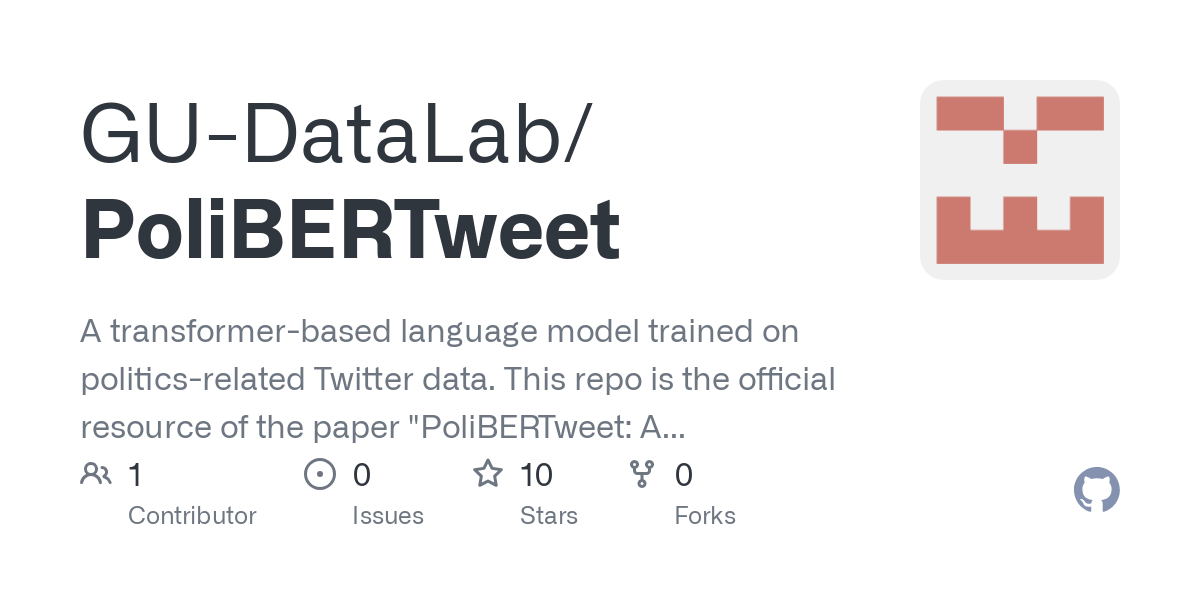Click the Contributors people icon

tap(96, 474)
